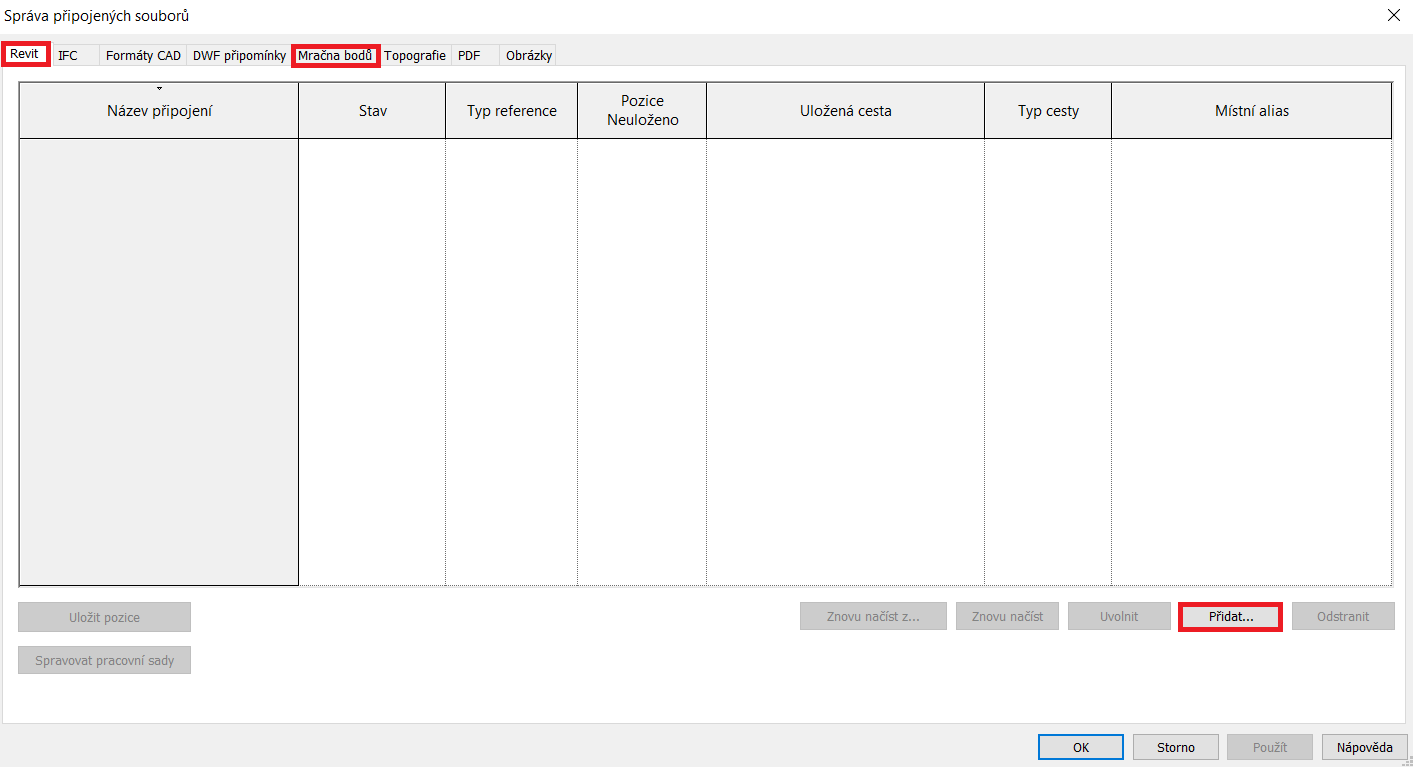Open the Obrázky tab
The image size is (1413, 767).
click(529, 56)
